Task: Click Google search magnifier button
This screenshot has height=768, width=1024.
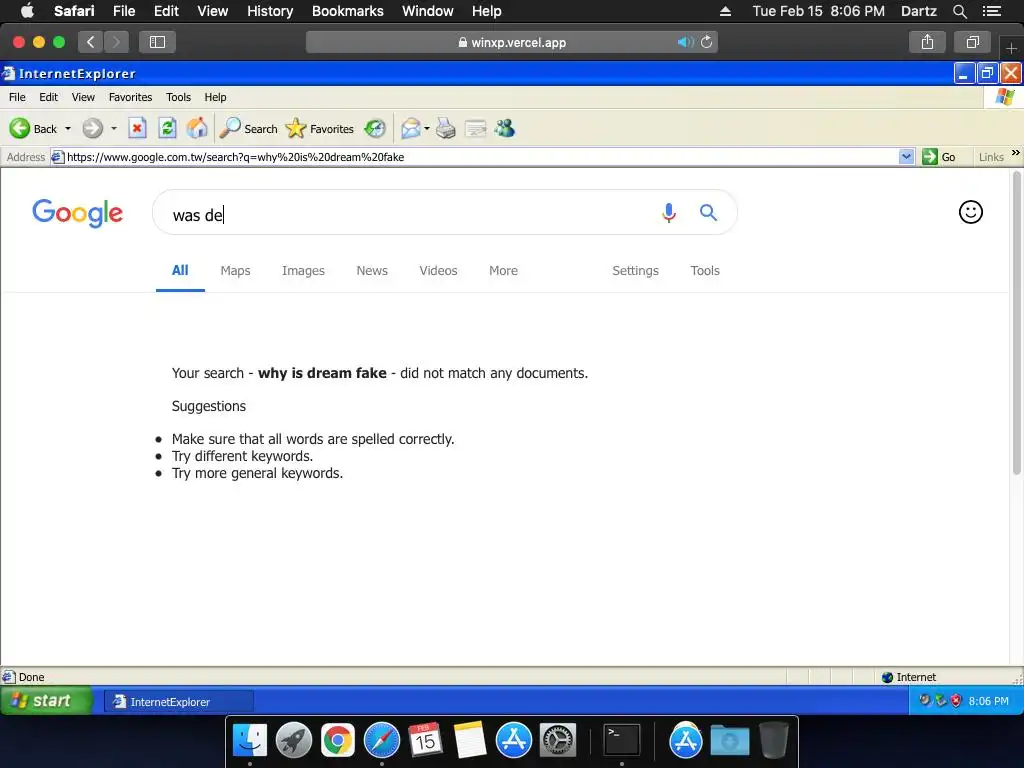Action: click(x=709, y=212)
